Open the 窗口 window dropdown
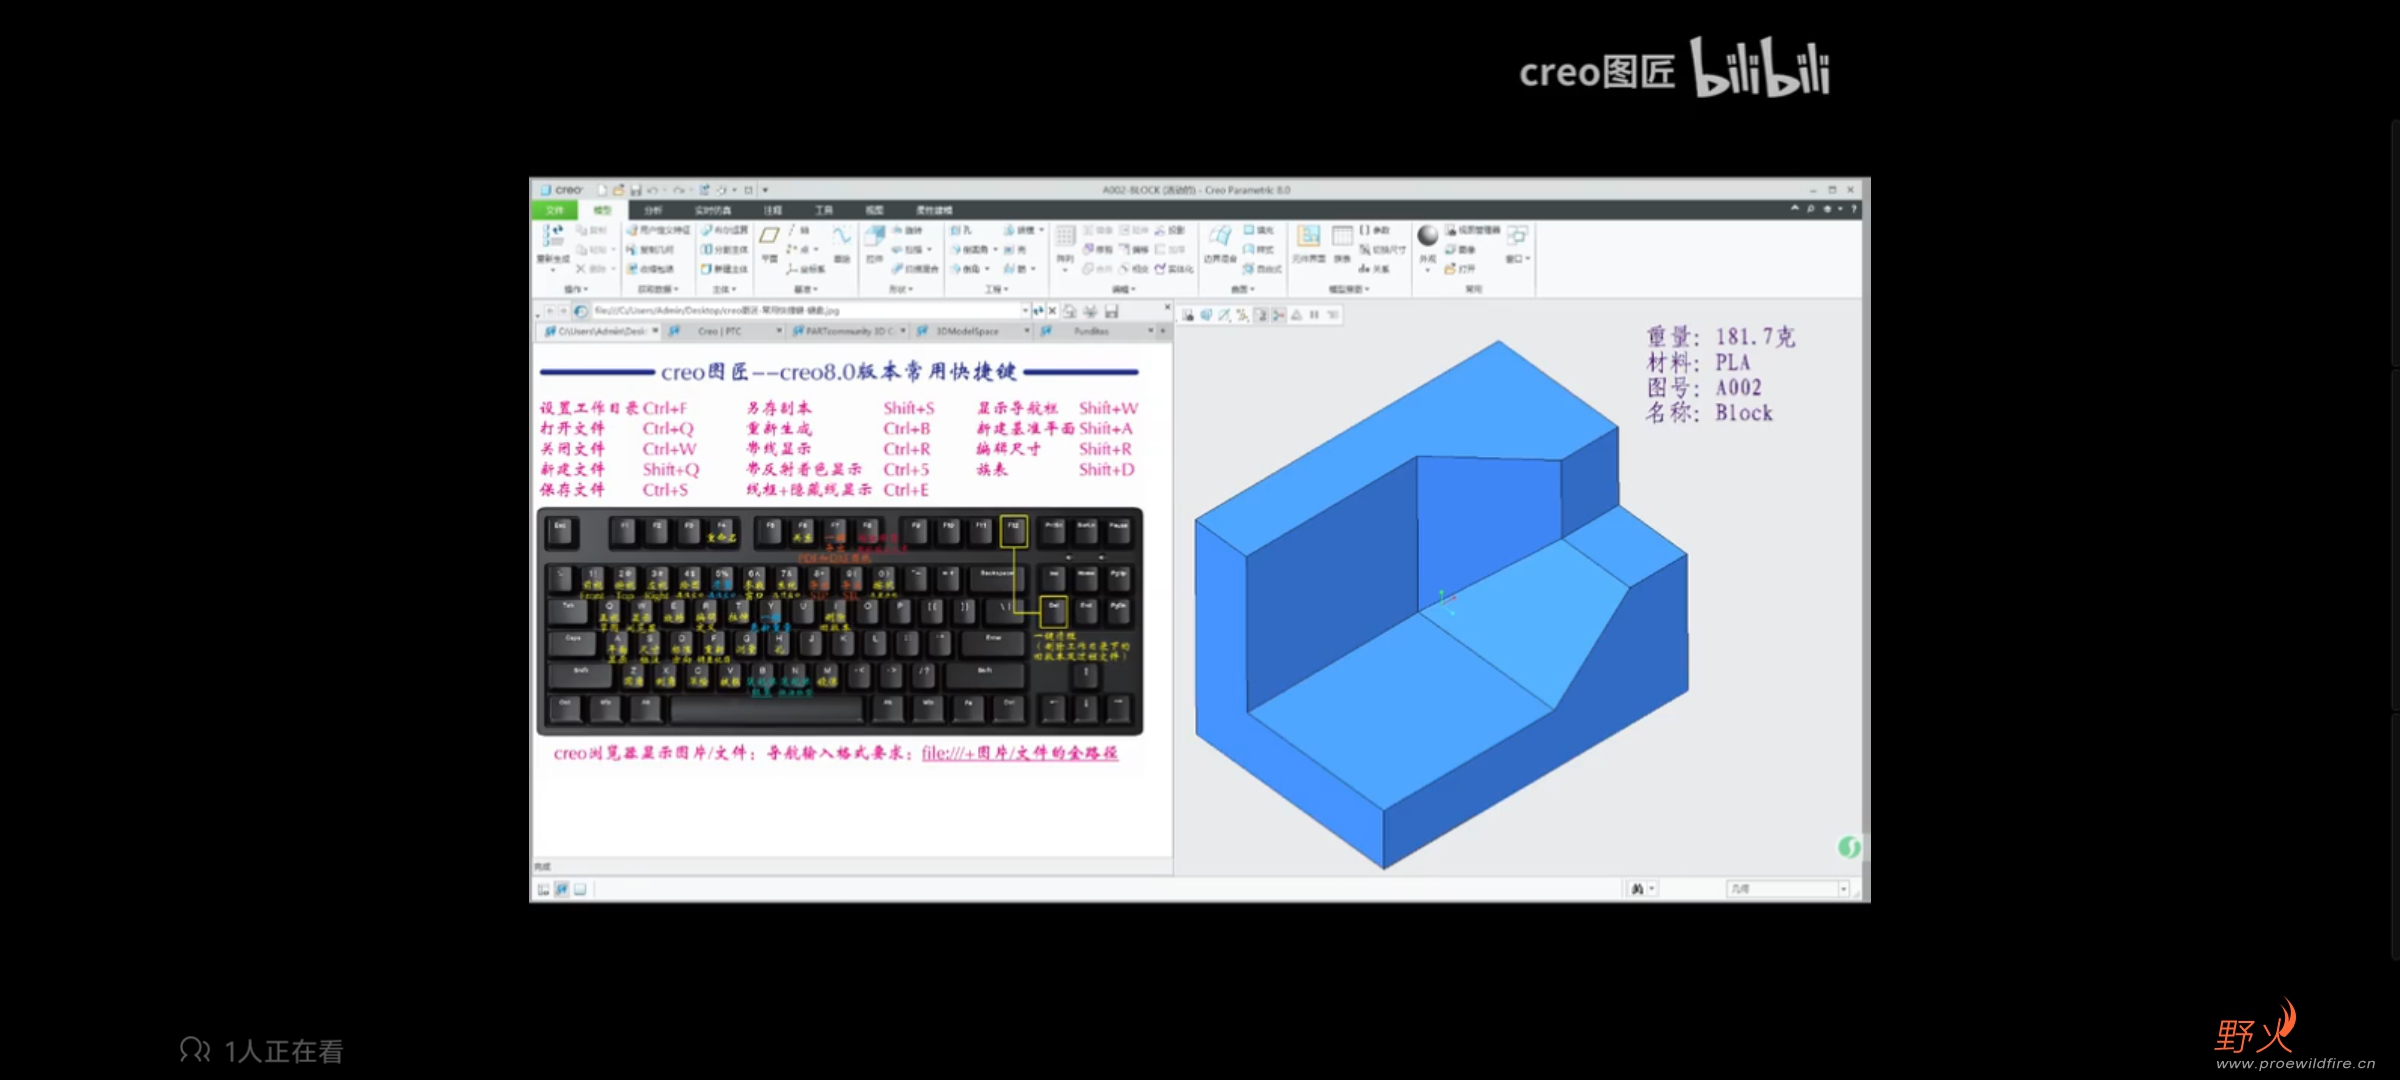Image resolution: width=2400 pixels, height=1080 pixels. click(1518, 259)
